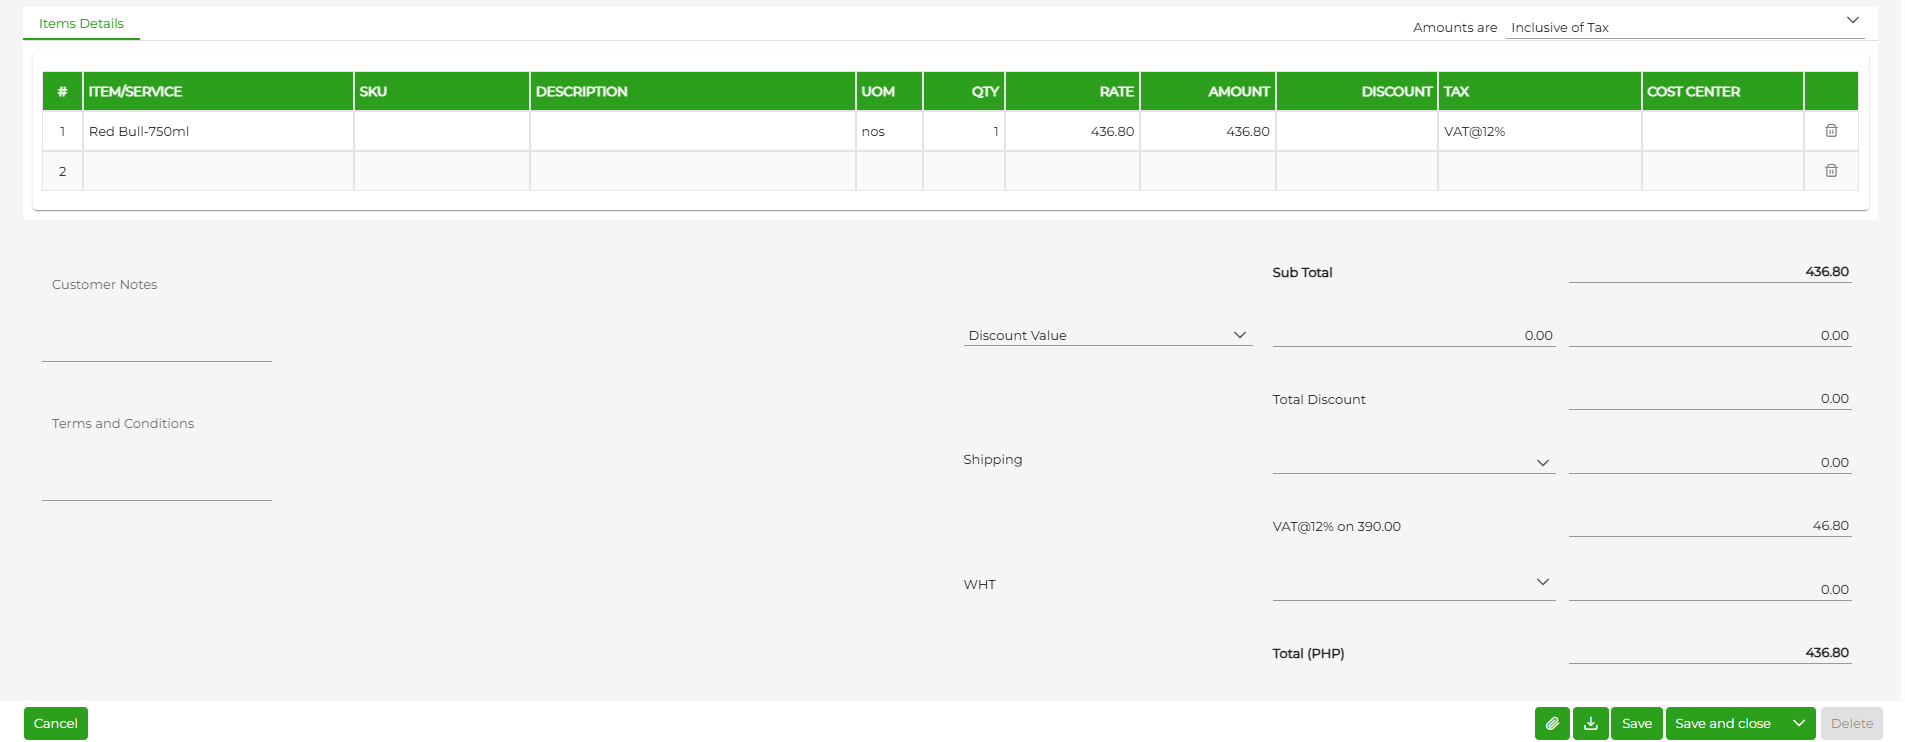
Task: Switch to the Items Details tab
Action: 81,23
